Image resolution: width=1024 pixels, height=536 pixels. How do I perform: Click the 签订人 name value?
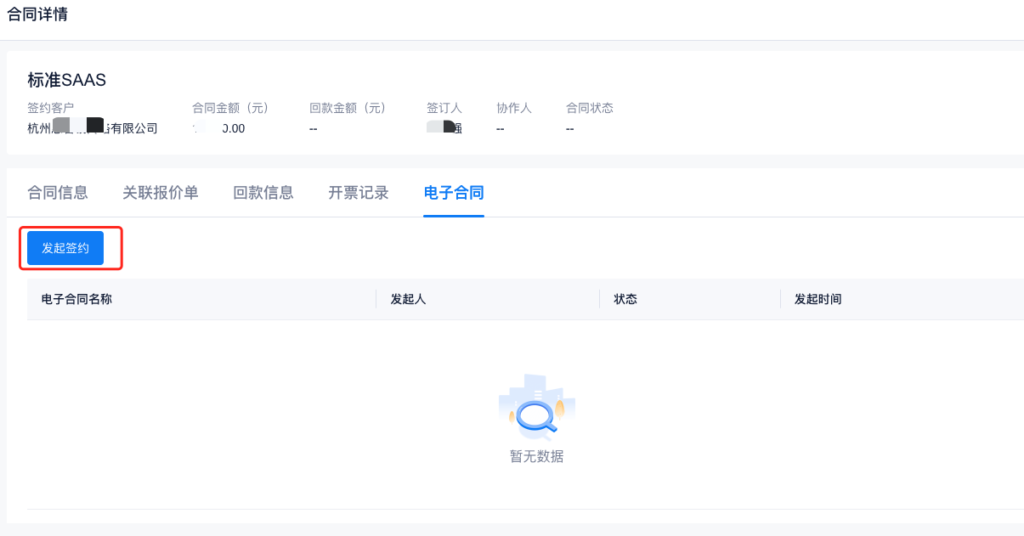coord(444,128)
